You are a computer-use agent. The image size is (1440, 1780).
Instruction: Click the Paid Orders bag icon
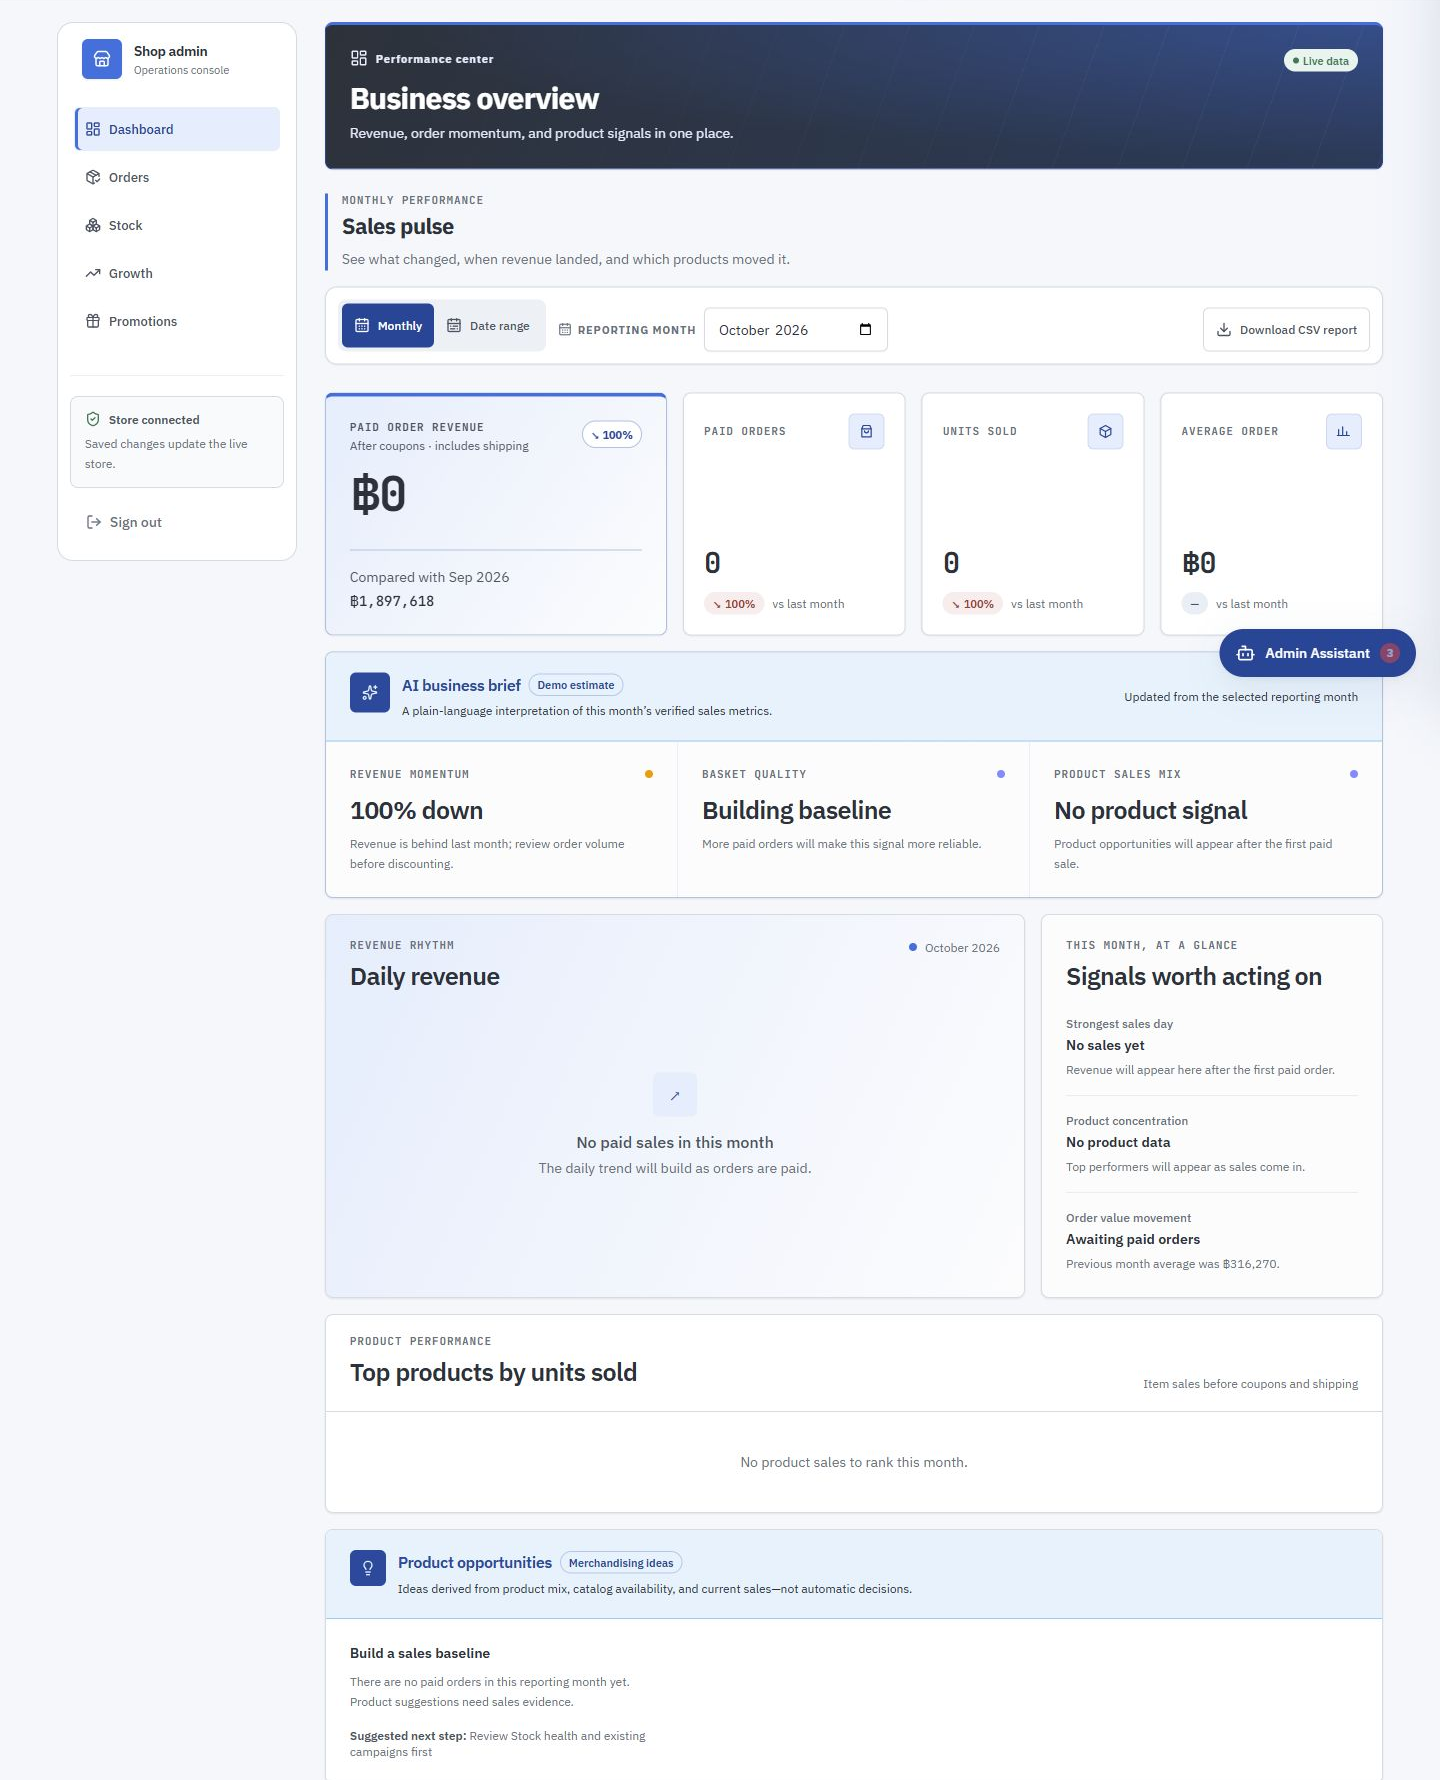(866, 431)
